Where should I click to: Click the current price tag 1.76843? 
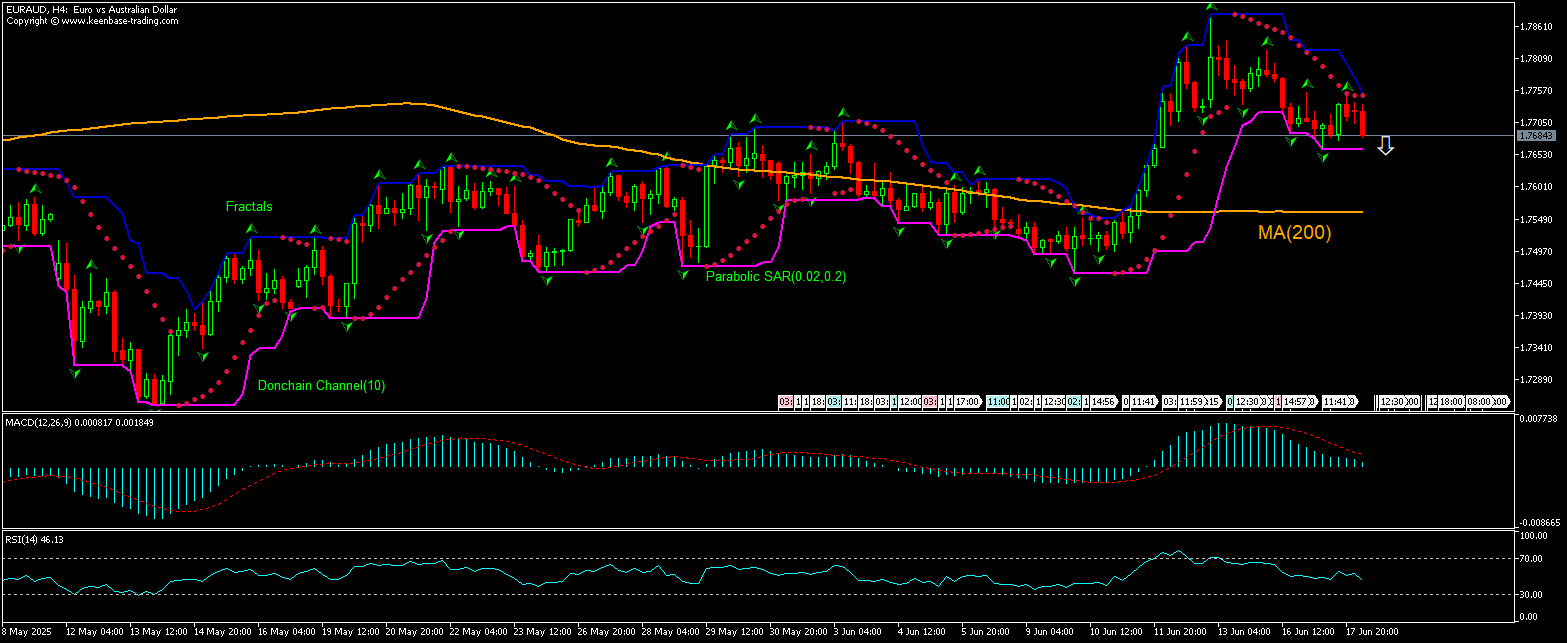(x=1535, y=135)
